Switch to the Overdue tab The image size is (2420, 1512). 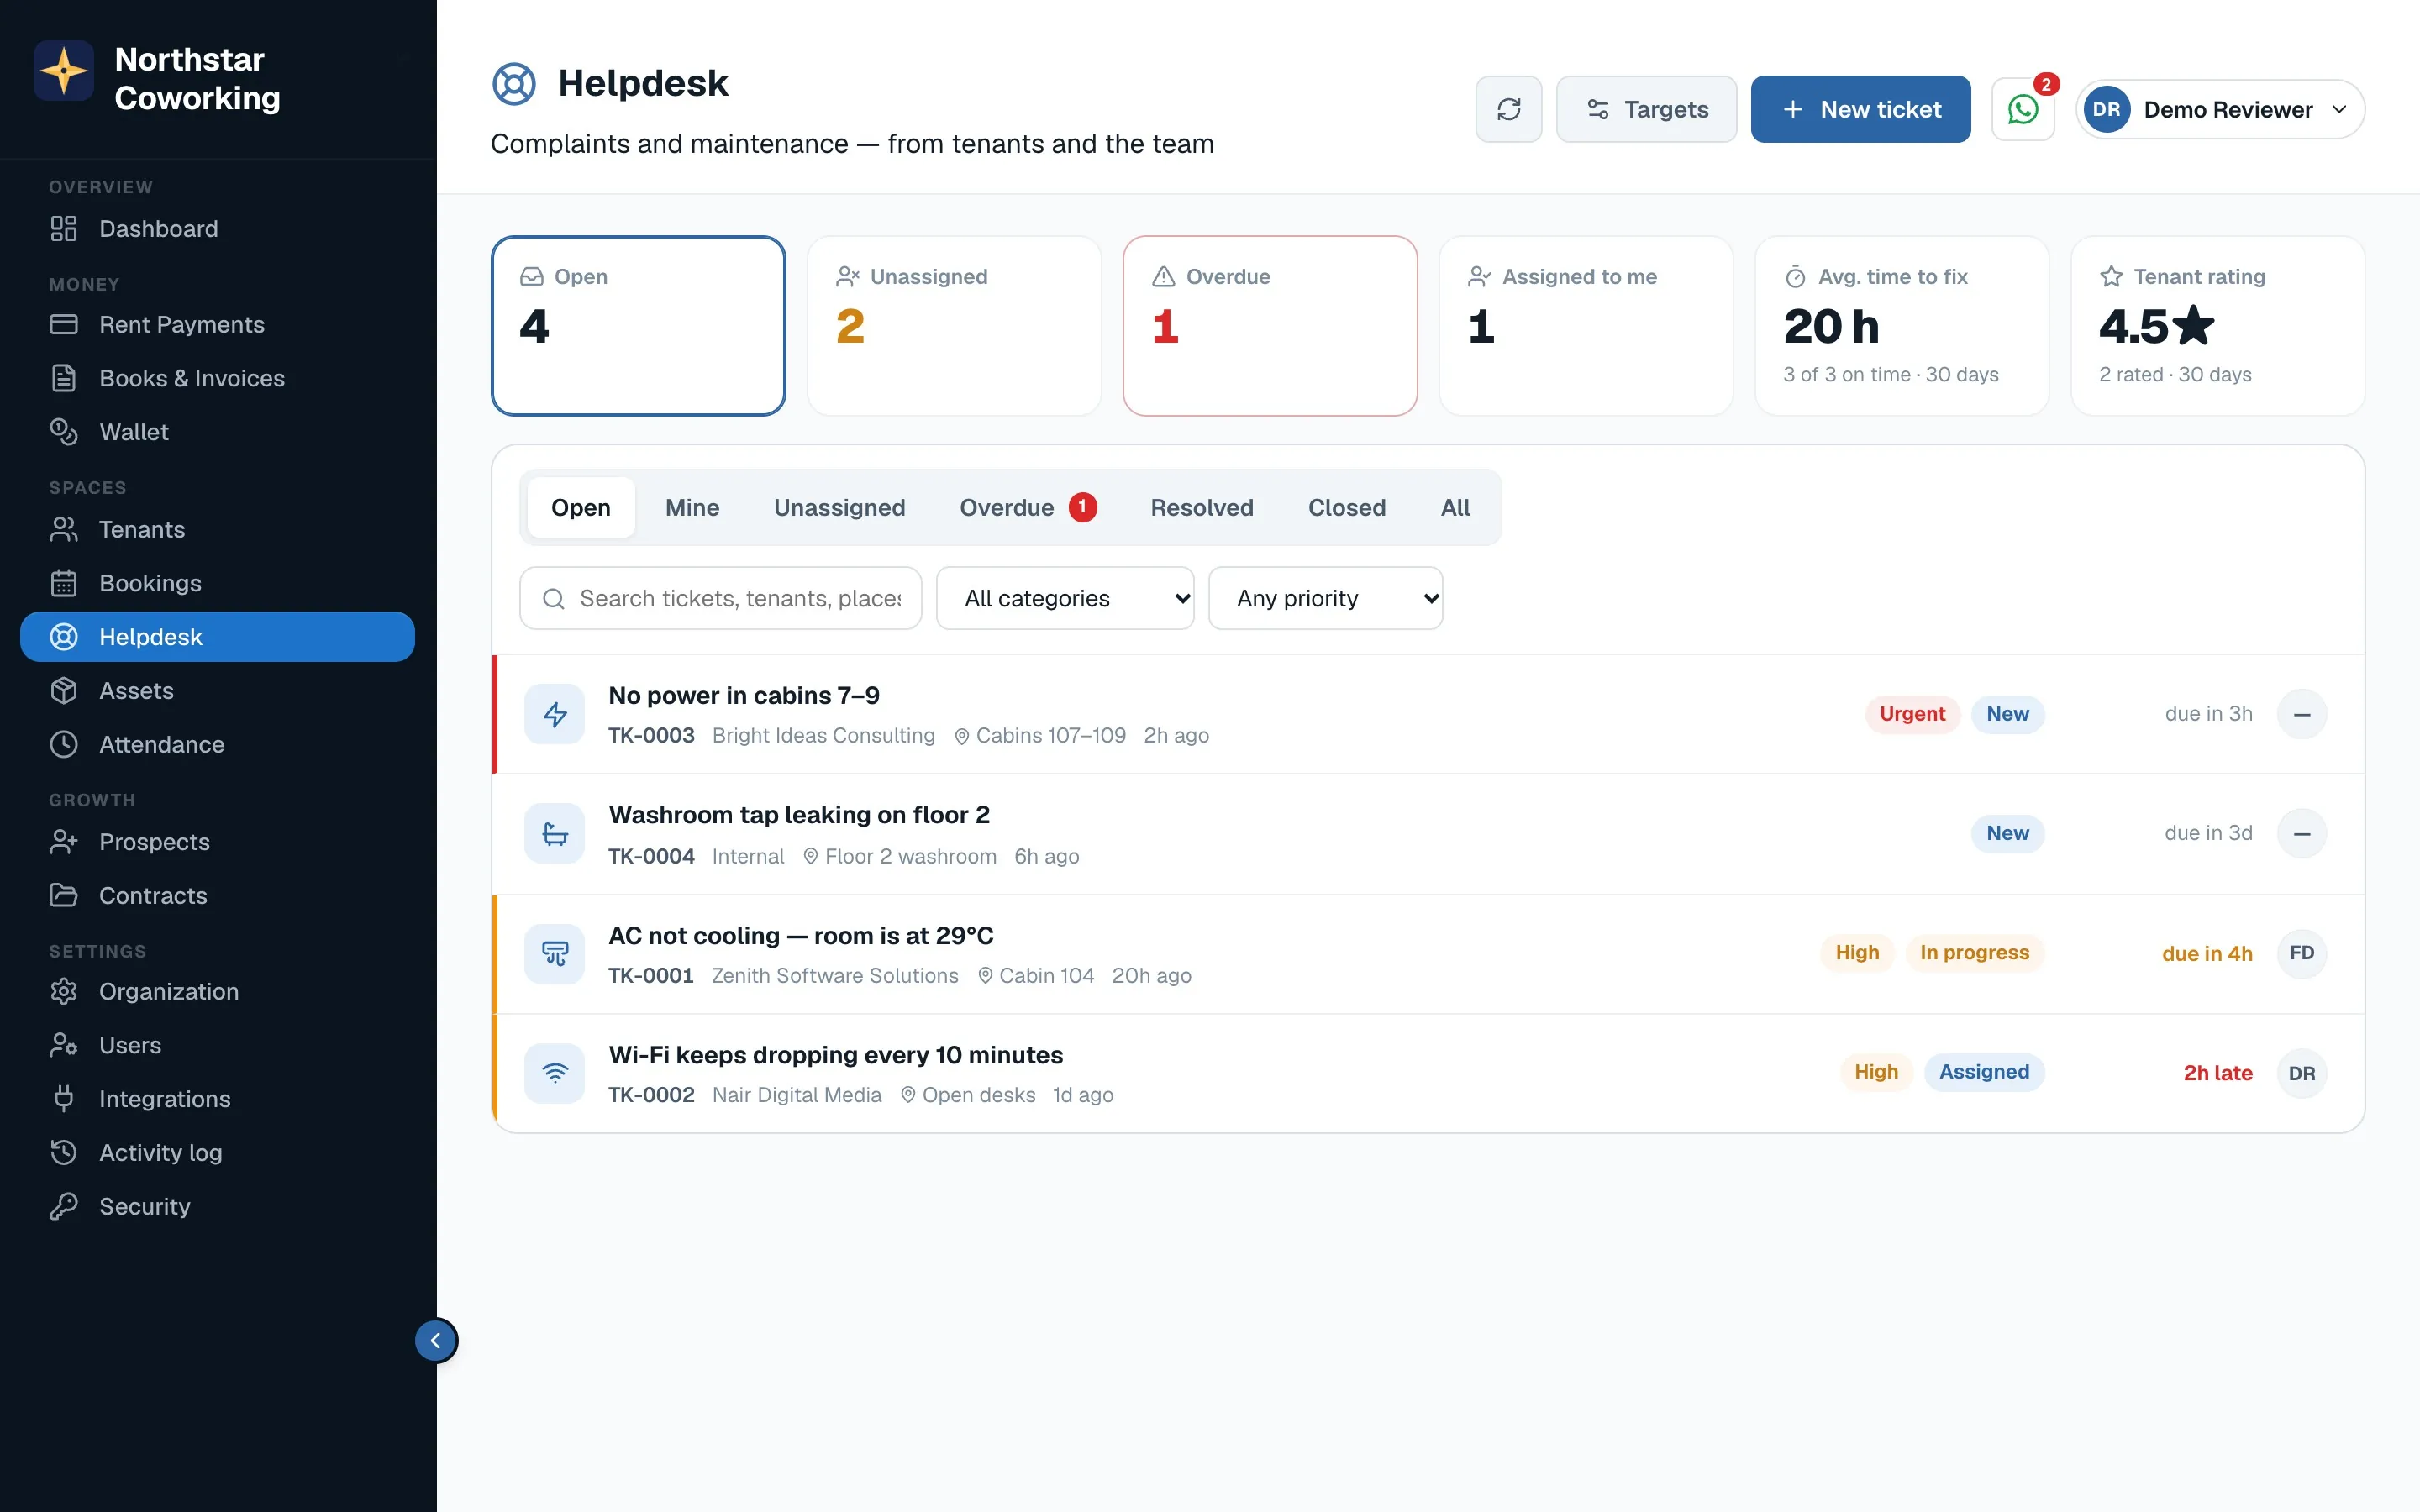click(x=1028, y=507)
